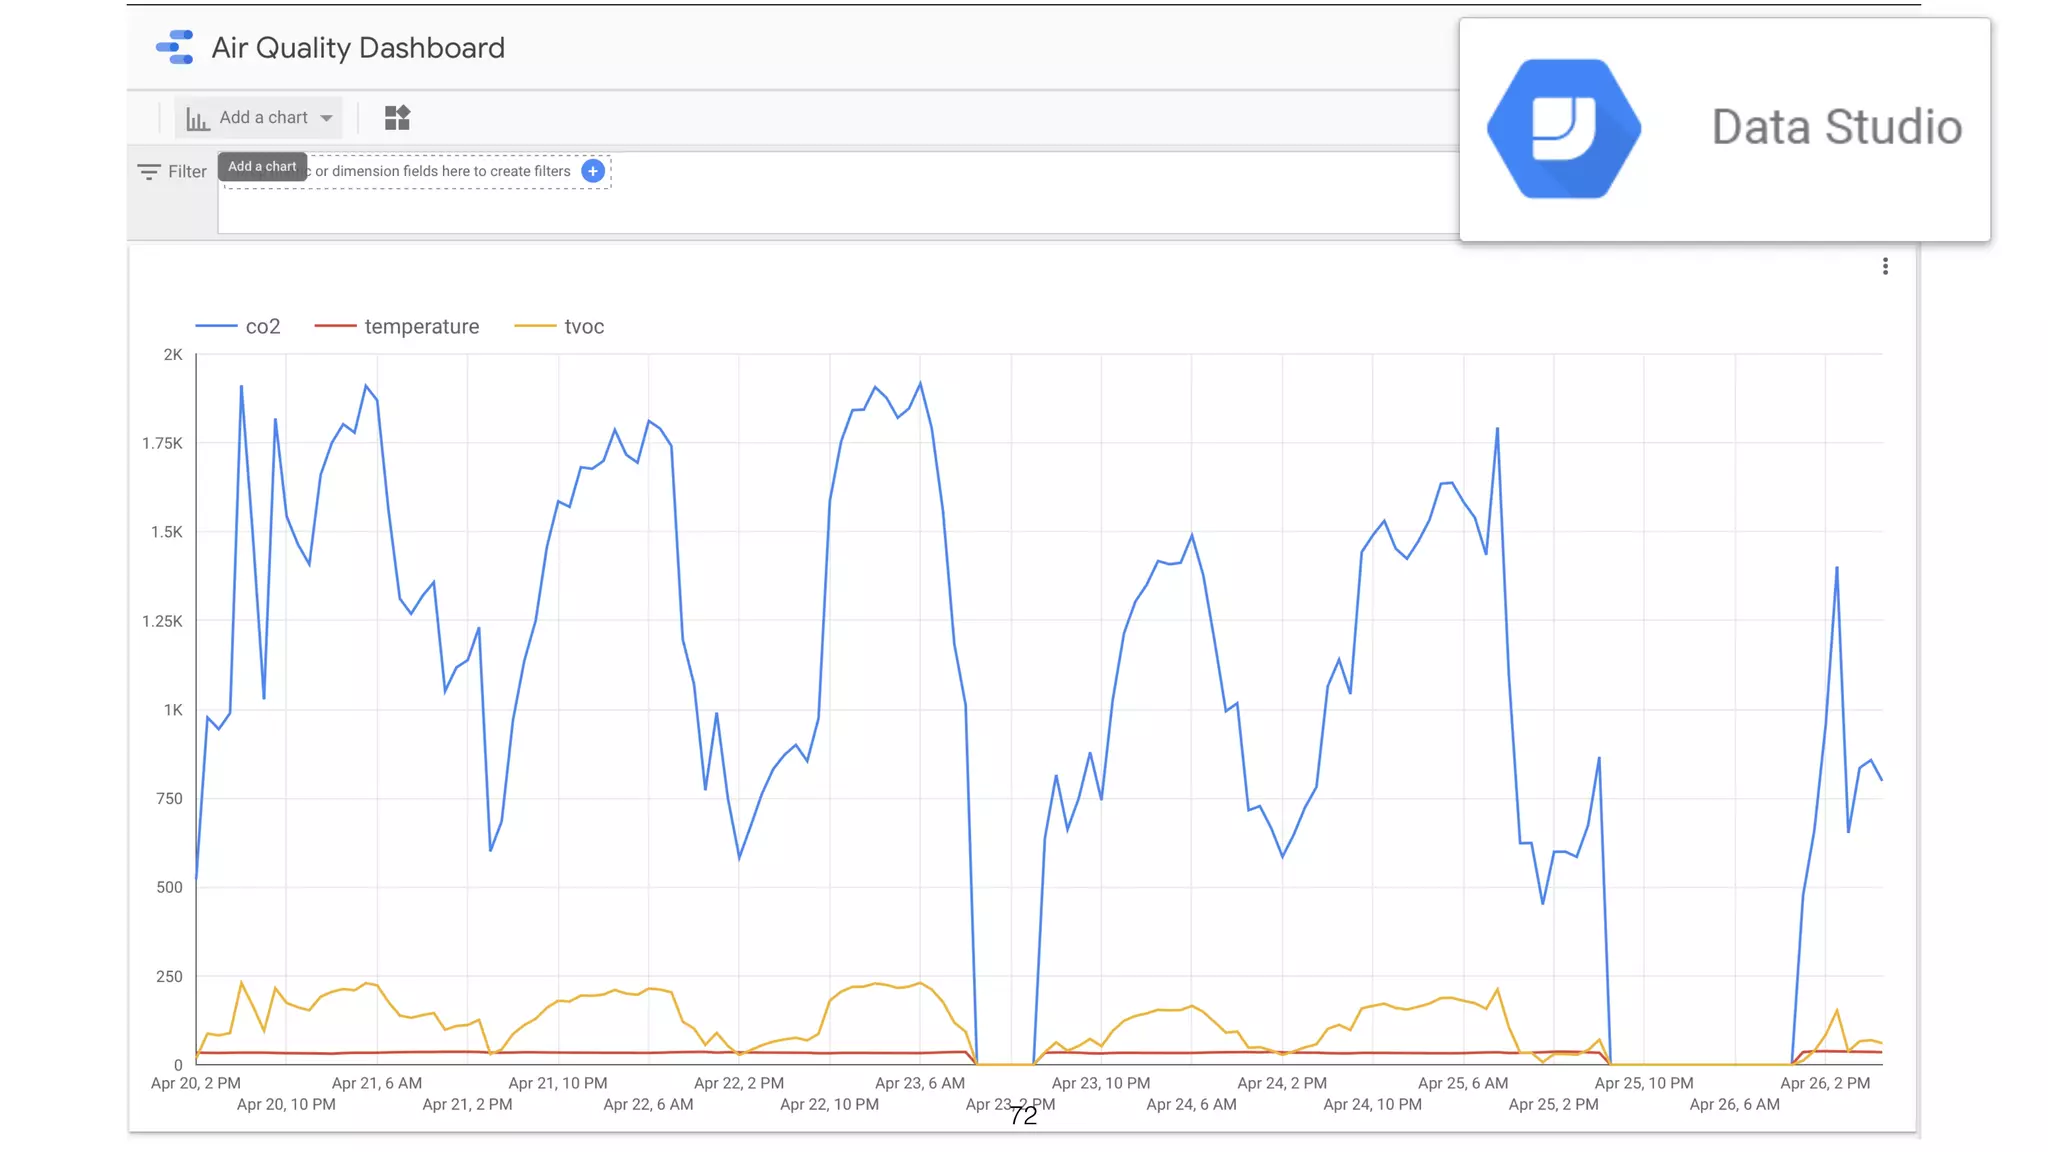Toggle the temperature series in the legend
Viewport: 2048px width, 1152px height.
[x=421, y=327]
